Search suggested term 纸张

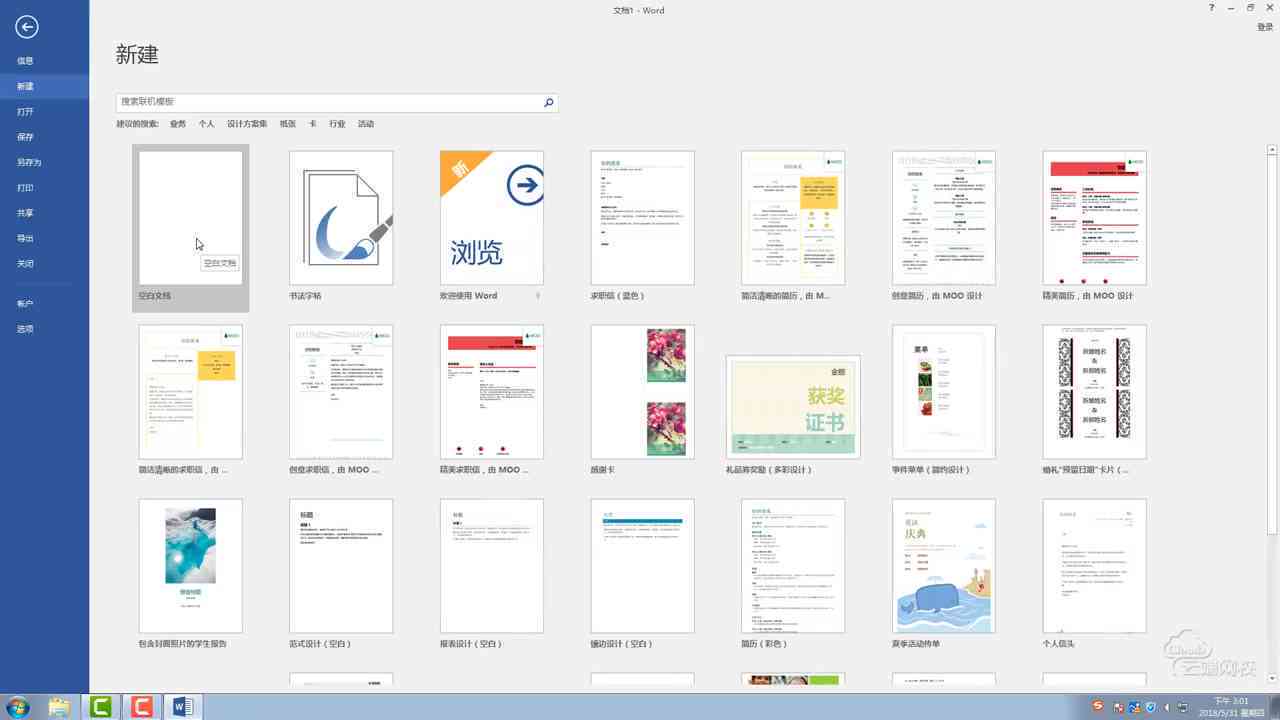pos(288,124)
